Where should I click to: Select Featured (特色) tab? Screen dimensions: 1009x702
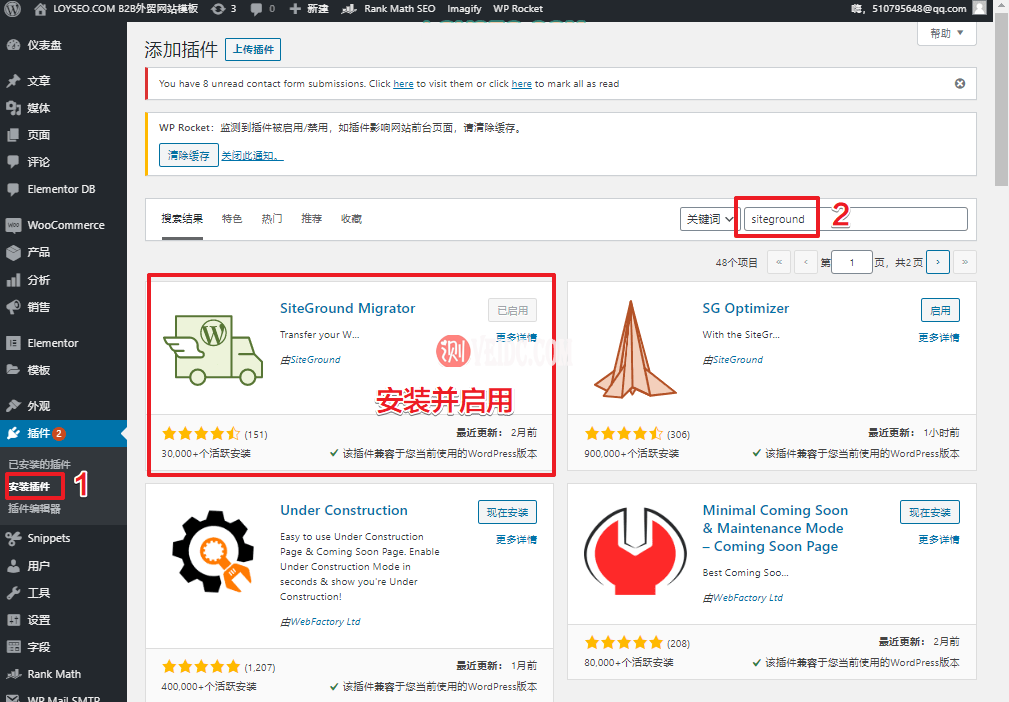pyautogui.click(x=232, y=219)
